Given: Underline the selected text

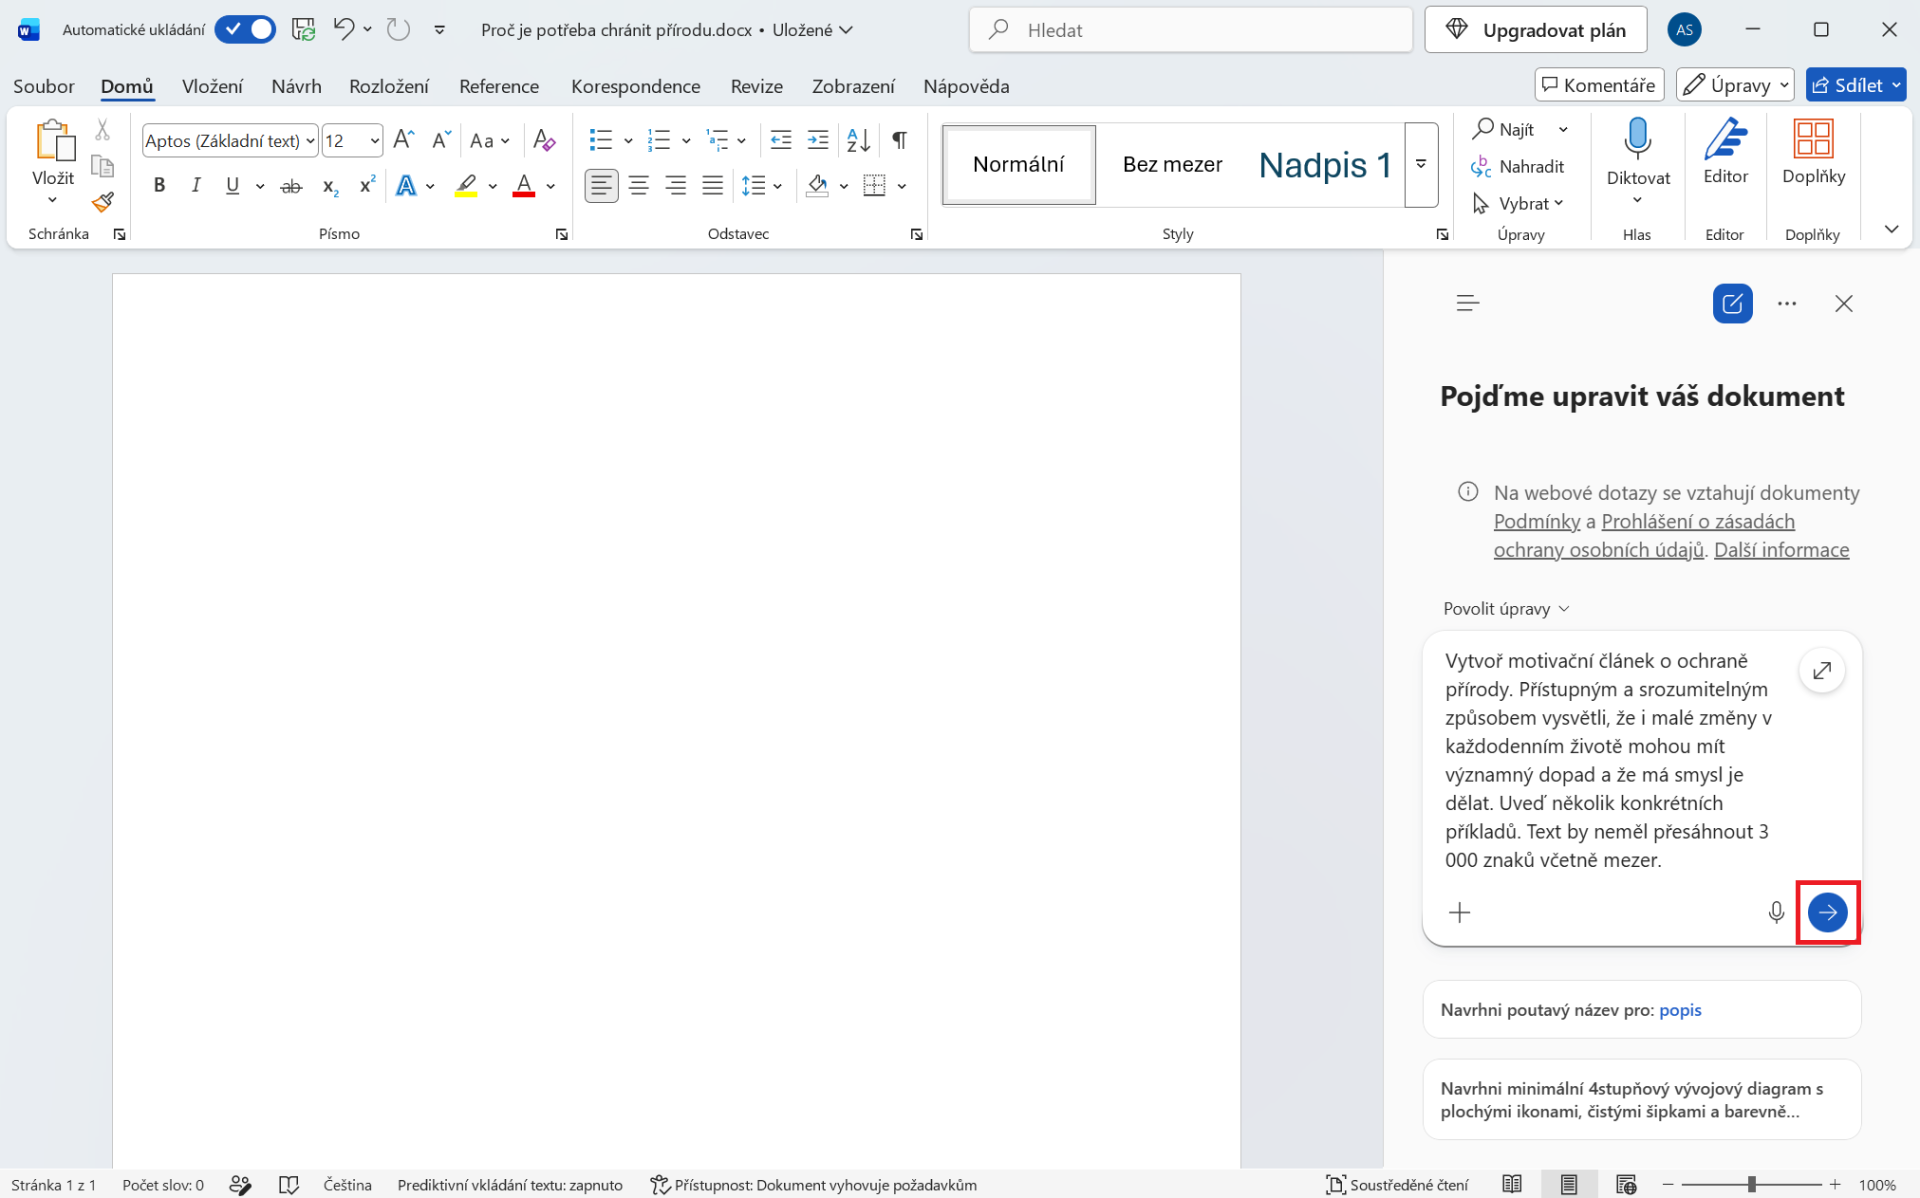Looking at the screenshot, I should [x=232, y=185].
